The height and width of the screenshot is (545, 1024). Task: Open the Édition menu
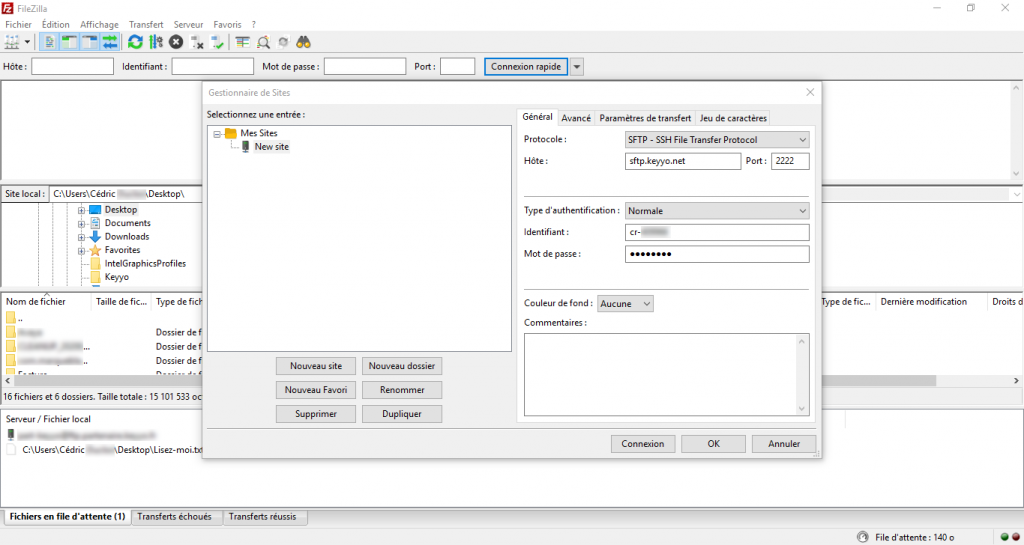click(x=56, y=24)
